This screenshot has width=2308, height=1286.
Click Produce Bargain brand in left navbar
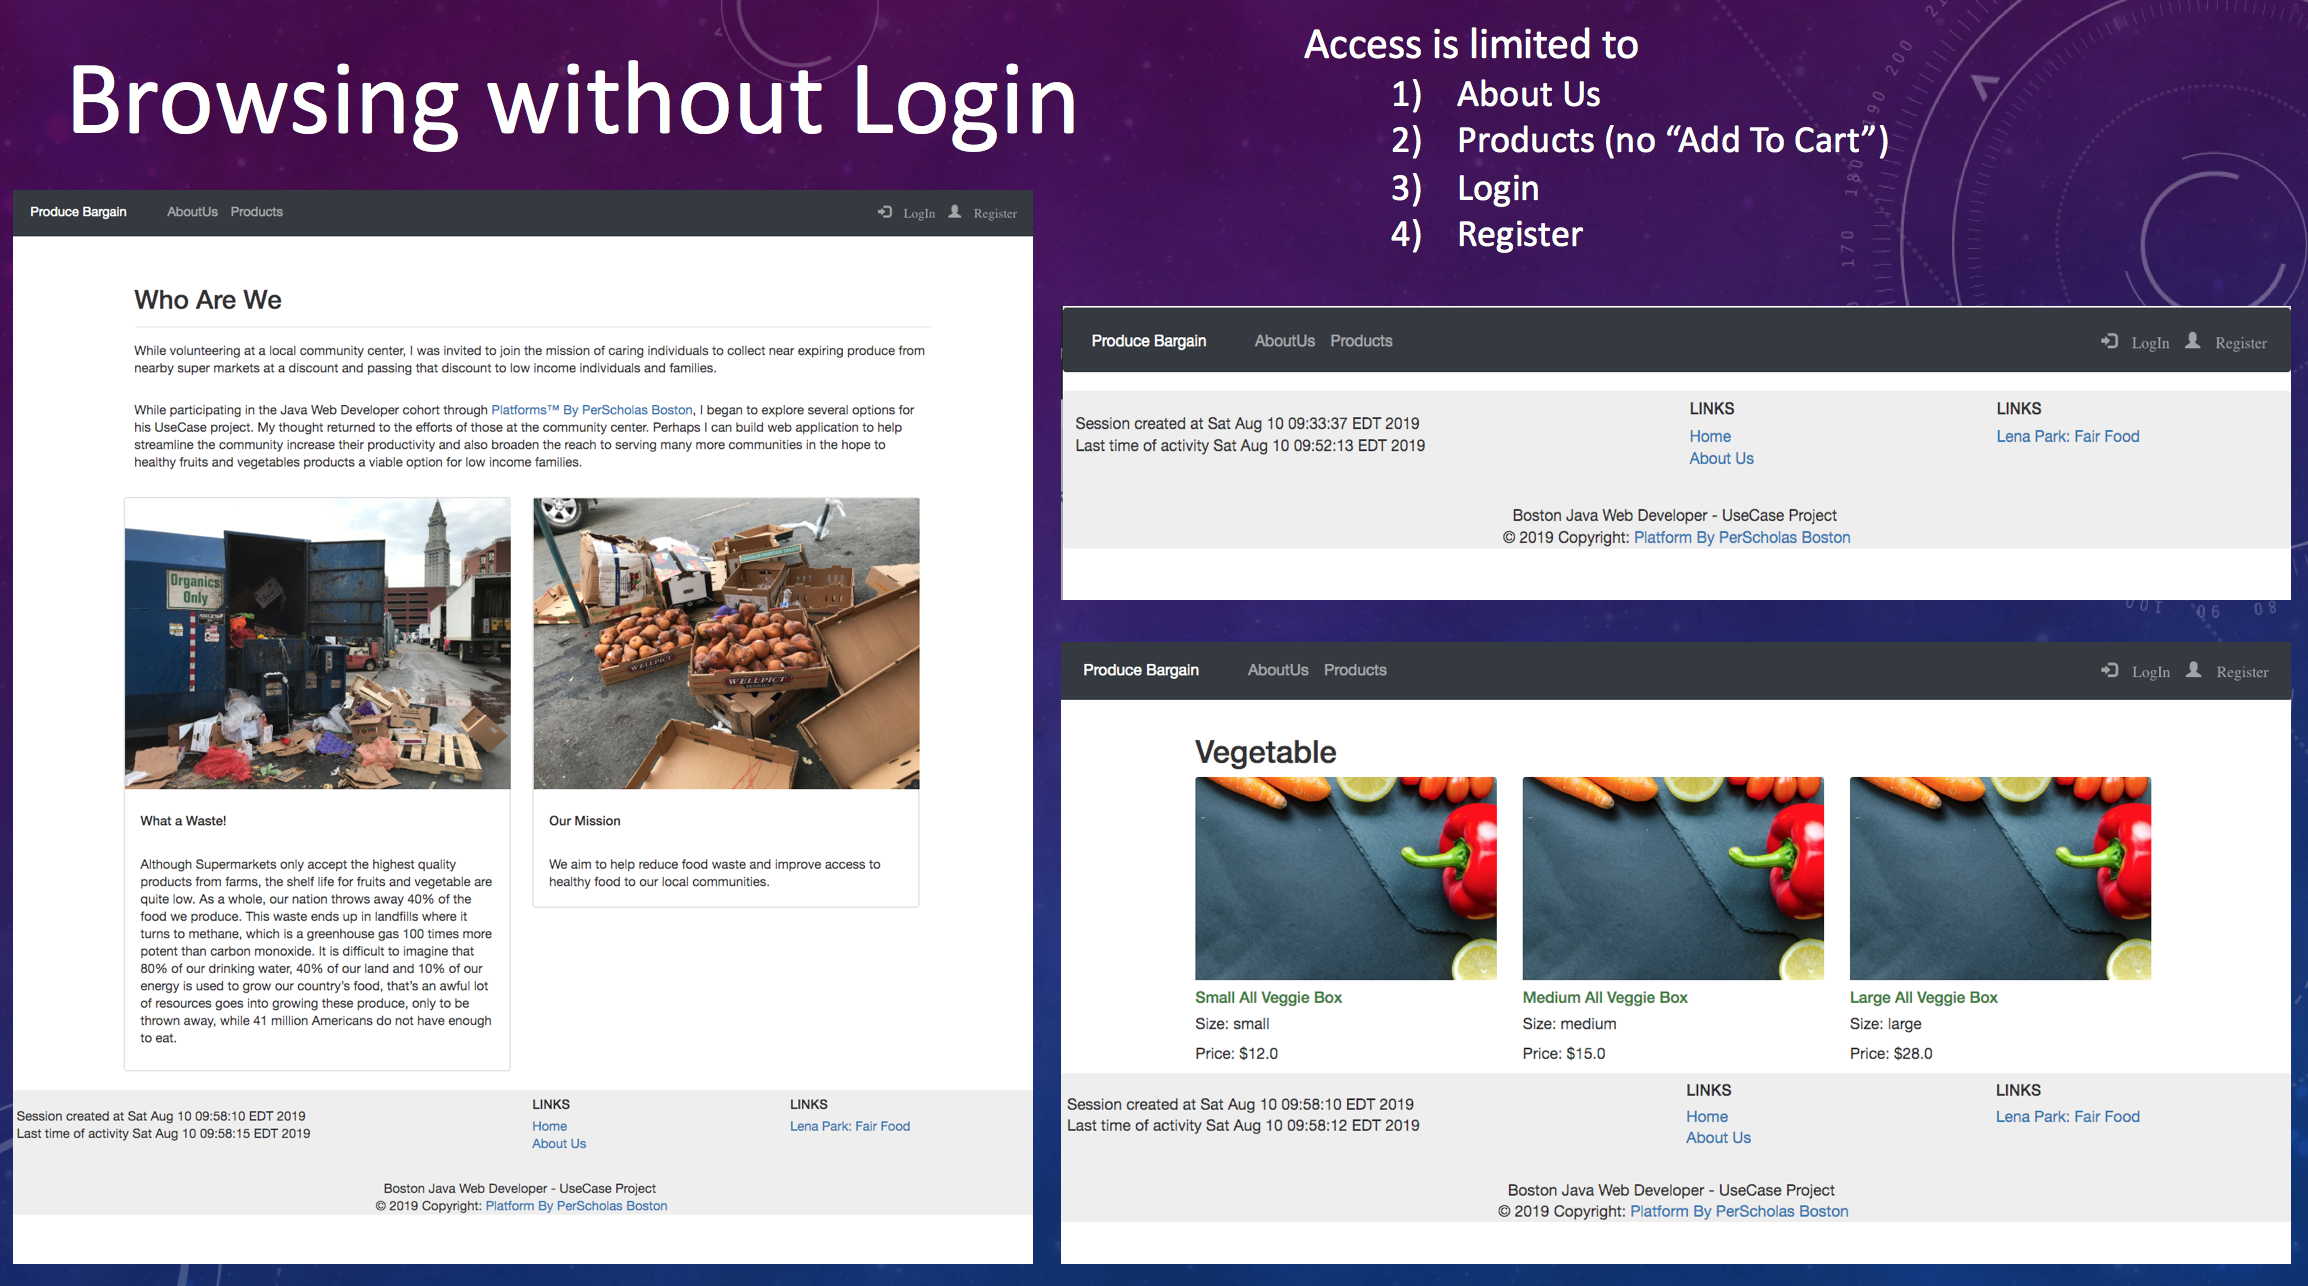pos(78,212)
